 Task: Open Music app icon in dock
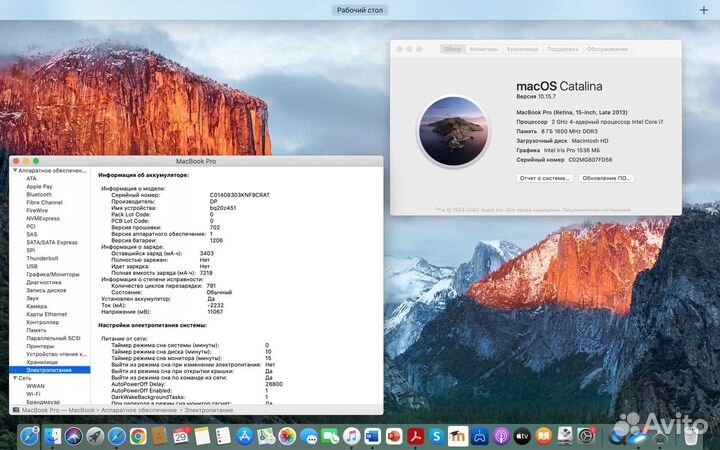(352, 436)
